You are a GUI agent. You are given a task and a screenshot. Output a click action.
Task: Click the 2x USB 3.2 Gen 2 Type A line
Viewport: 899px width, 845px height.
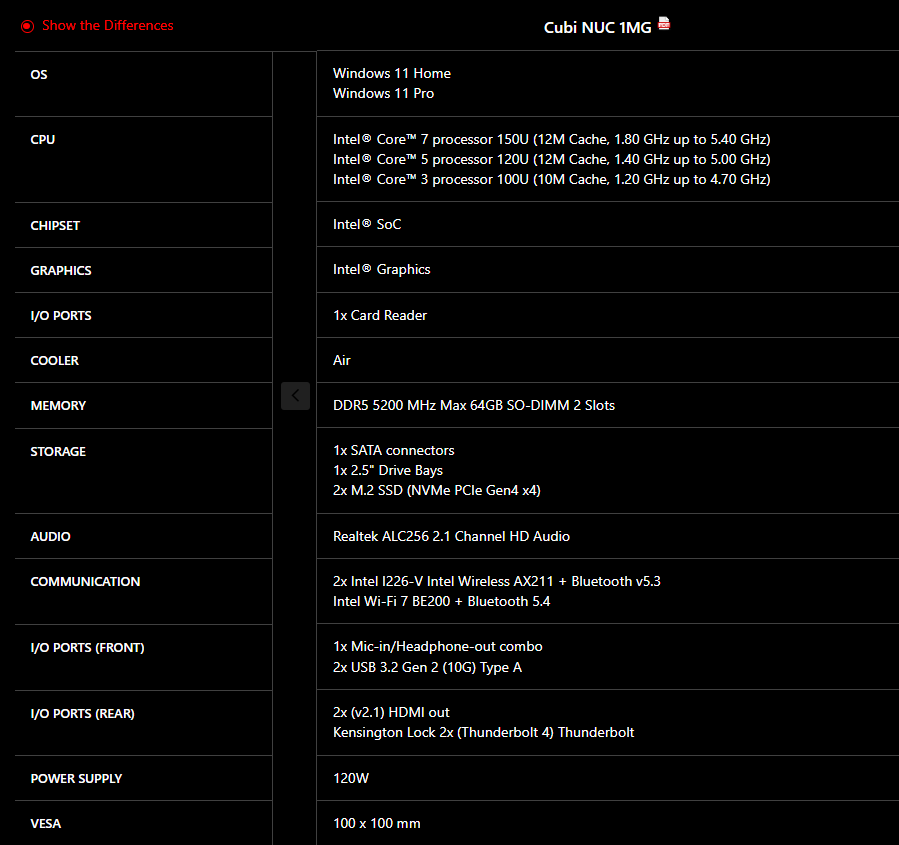427,667
